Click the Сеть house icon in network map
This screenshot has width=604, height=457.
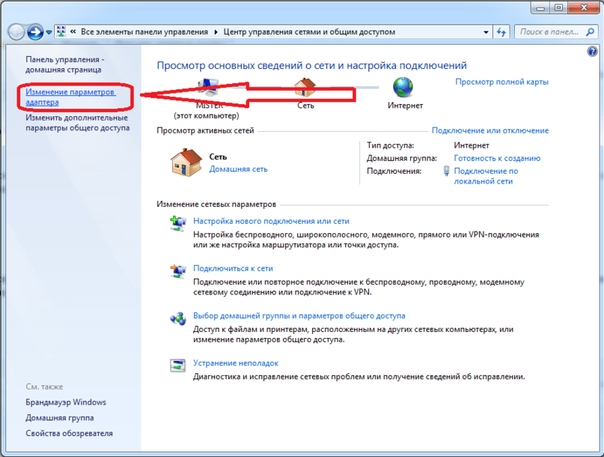305,88
